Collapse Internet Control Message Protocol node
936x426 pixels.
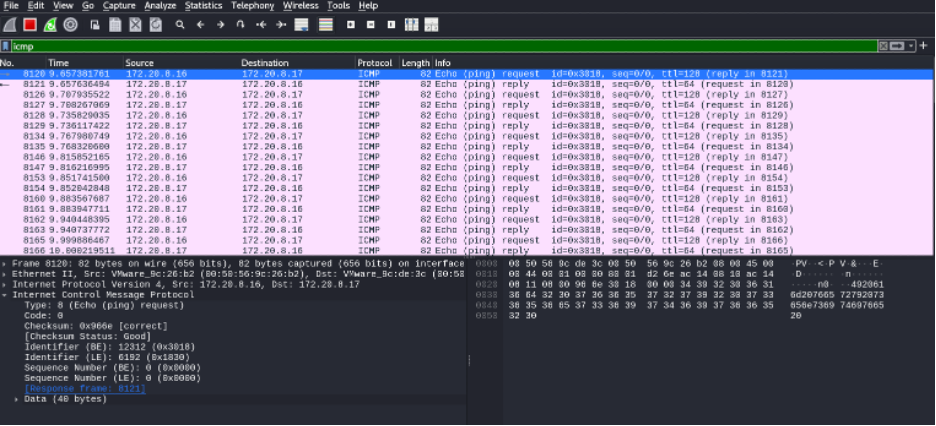click(4, 295)
